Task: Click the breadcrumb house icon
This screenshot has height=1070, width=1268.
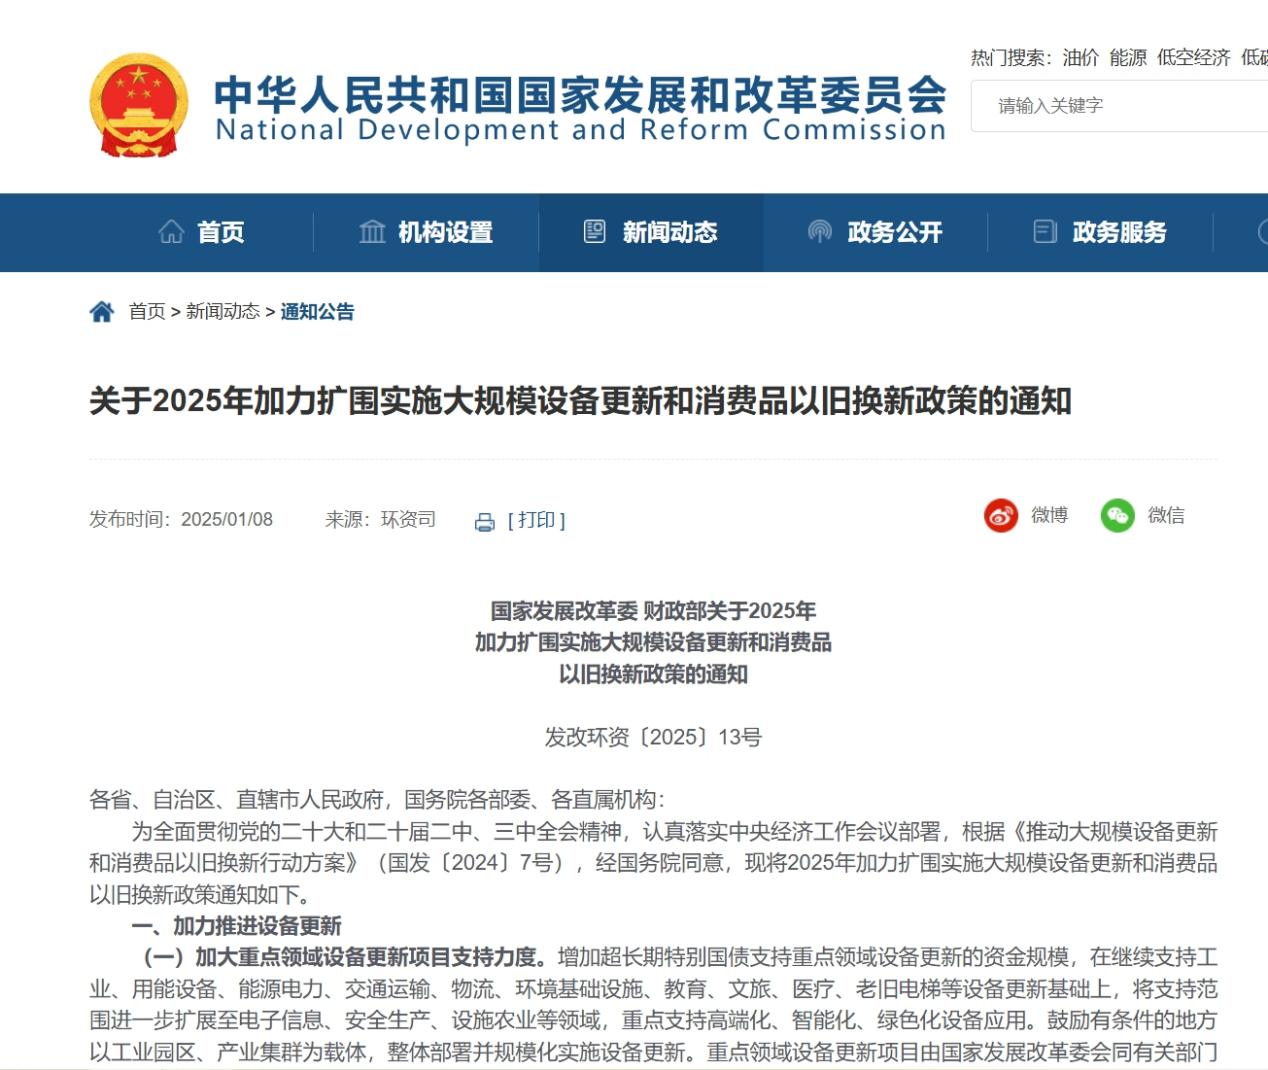Action: point(102,312)
